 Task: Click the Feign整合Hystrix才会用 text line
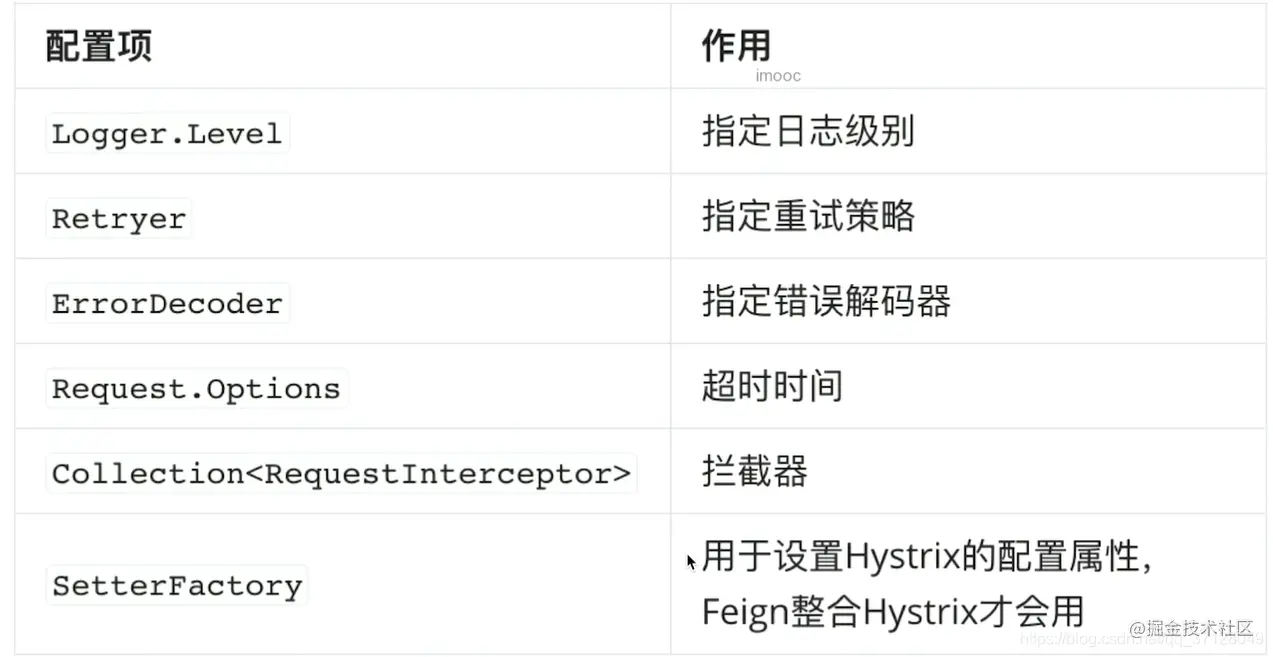pos(893,612)
